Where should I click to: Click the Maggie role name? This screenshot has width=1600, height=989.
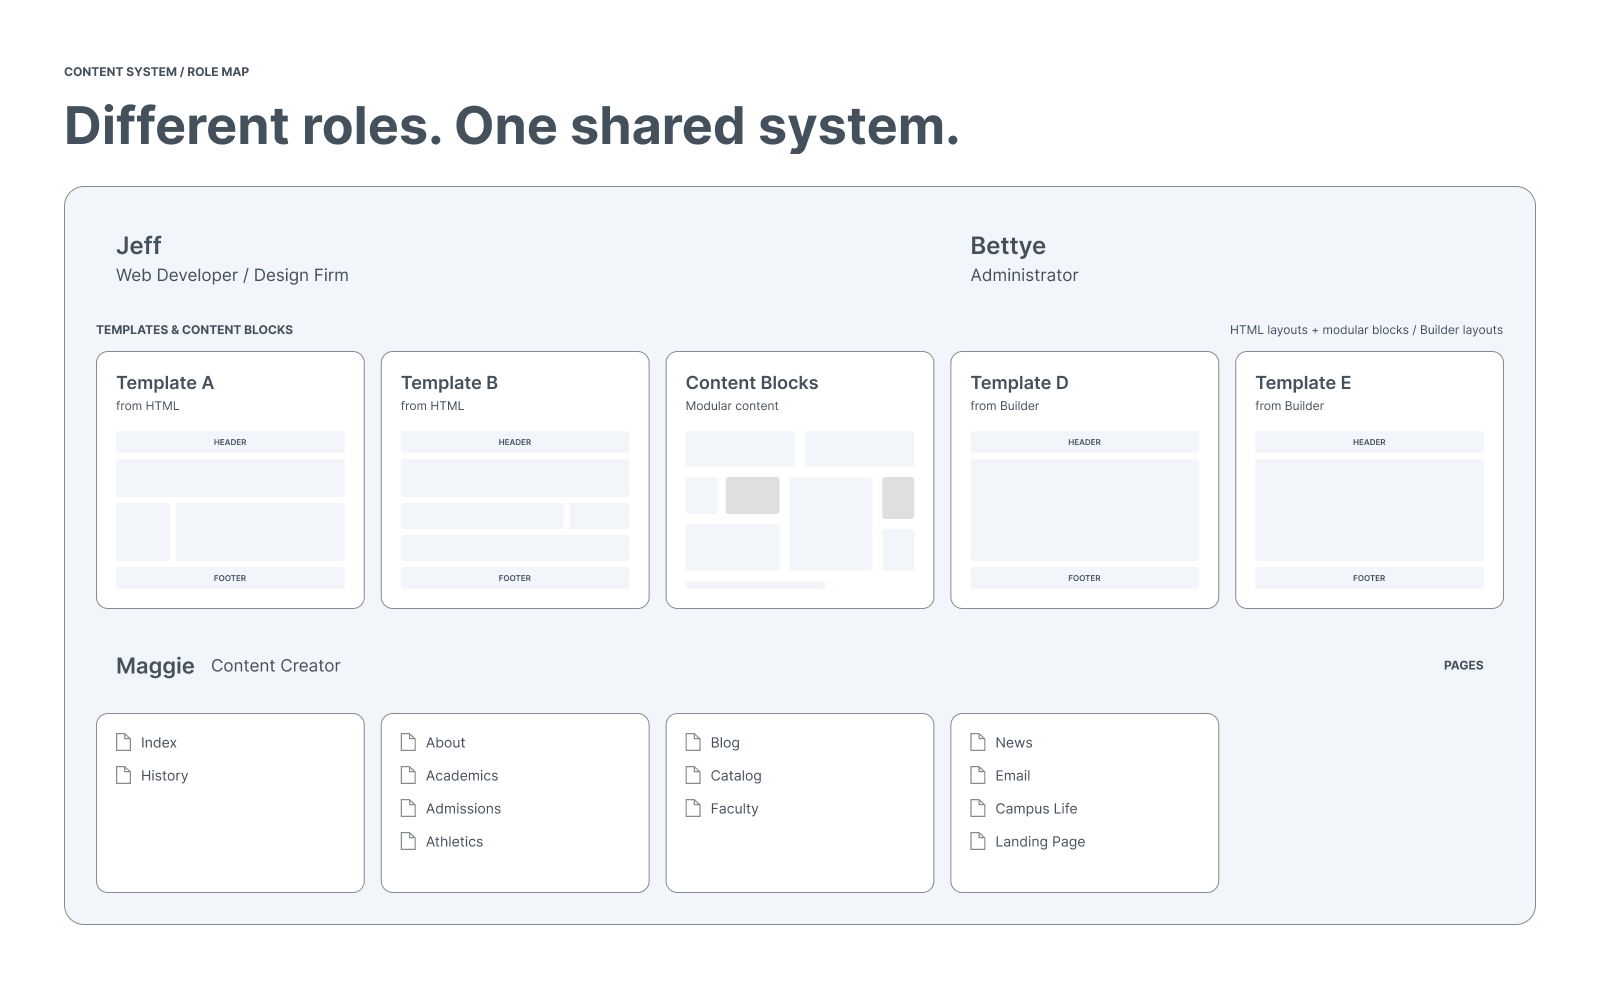(155, 666)
